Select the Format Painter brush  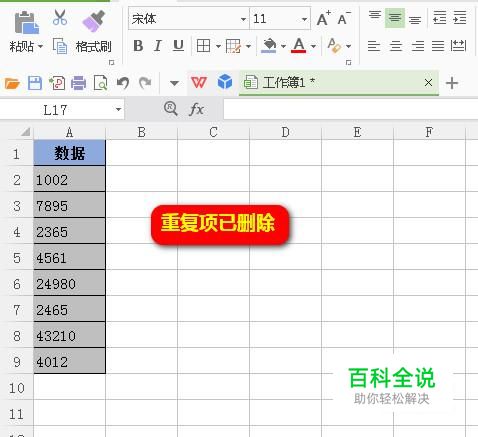94,21
